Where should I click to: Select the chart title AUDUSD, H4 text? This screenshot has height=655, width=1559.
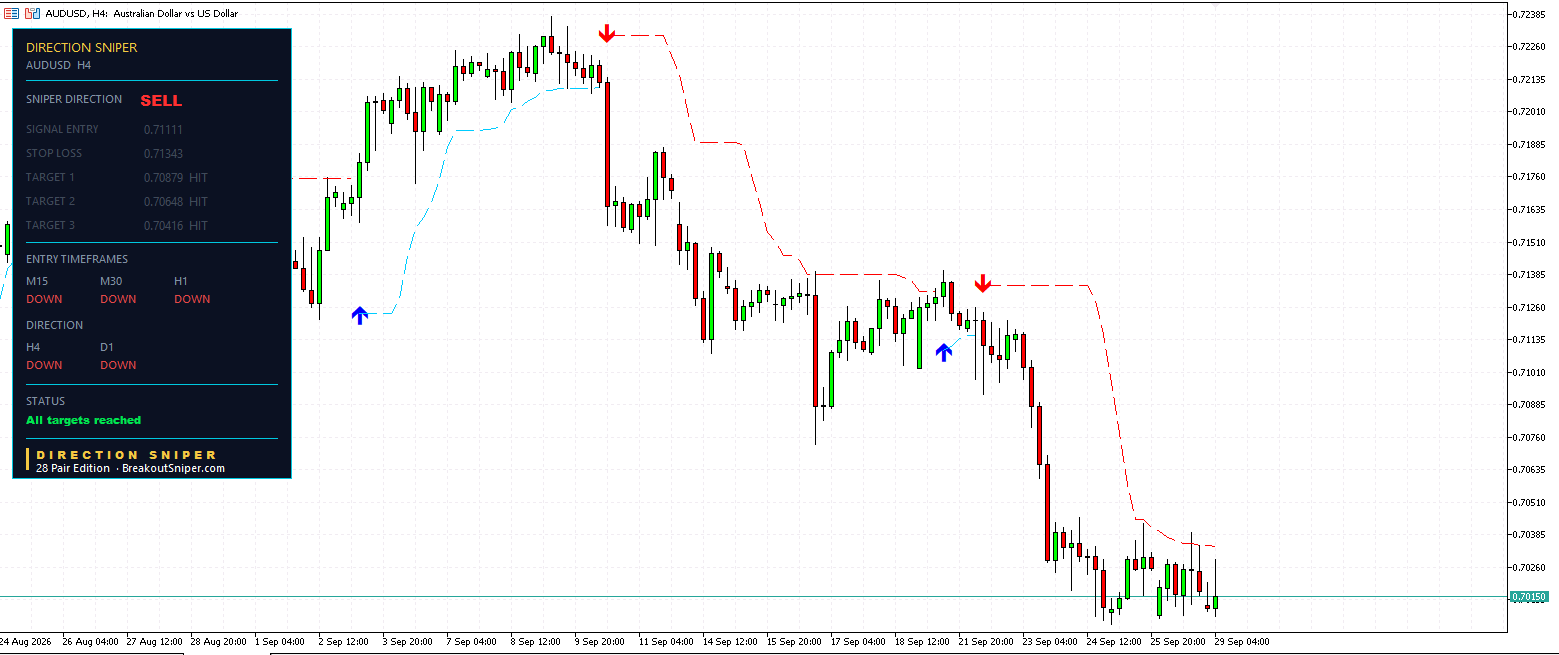click(77, 13)
